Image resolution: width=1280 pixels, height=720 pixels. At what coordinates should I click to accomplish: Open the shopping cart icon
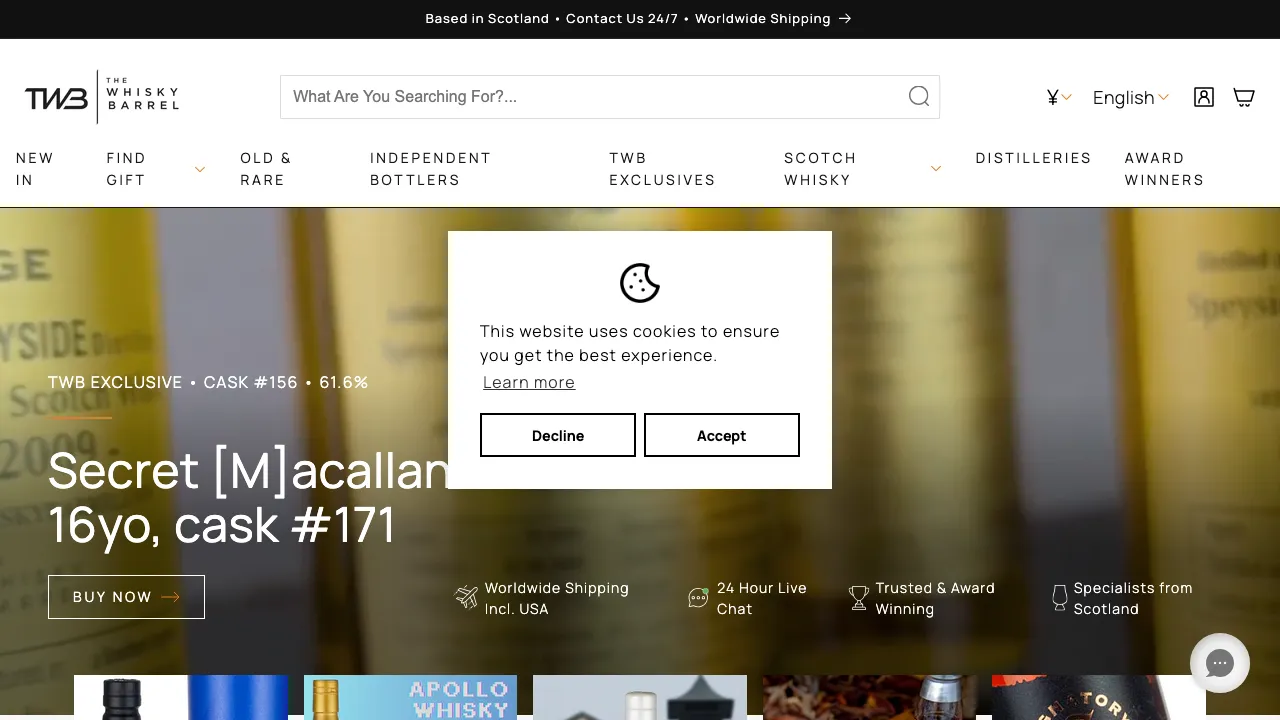point(1243,97)
